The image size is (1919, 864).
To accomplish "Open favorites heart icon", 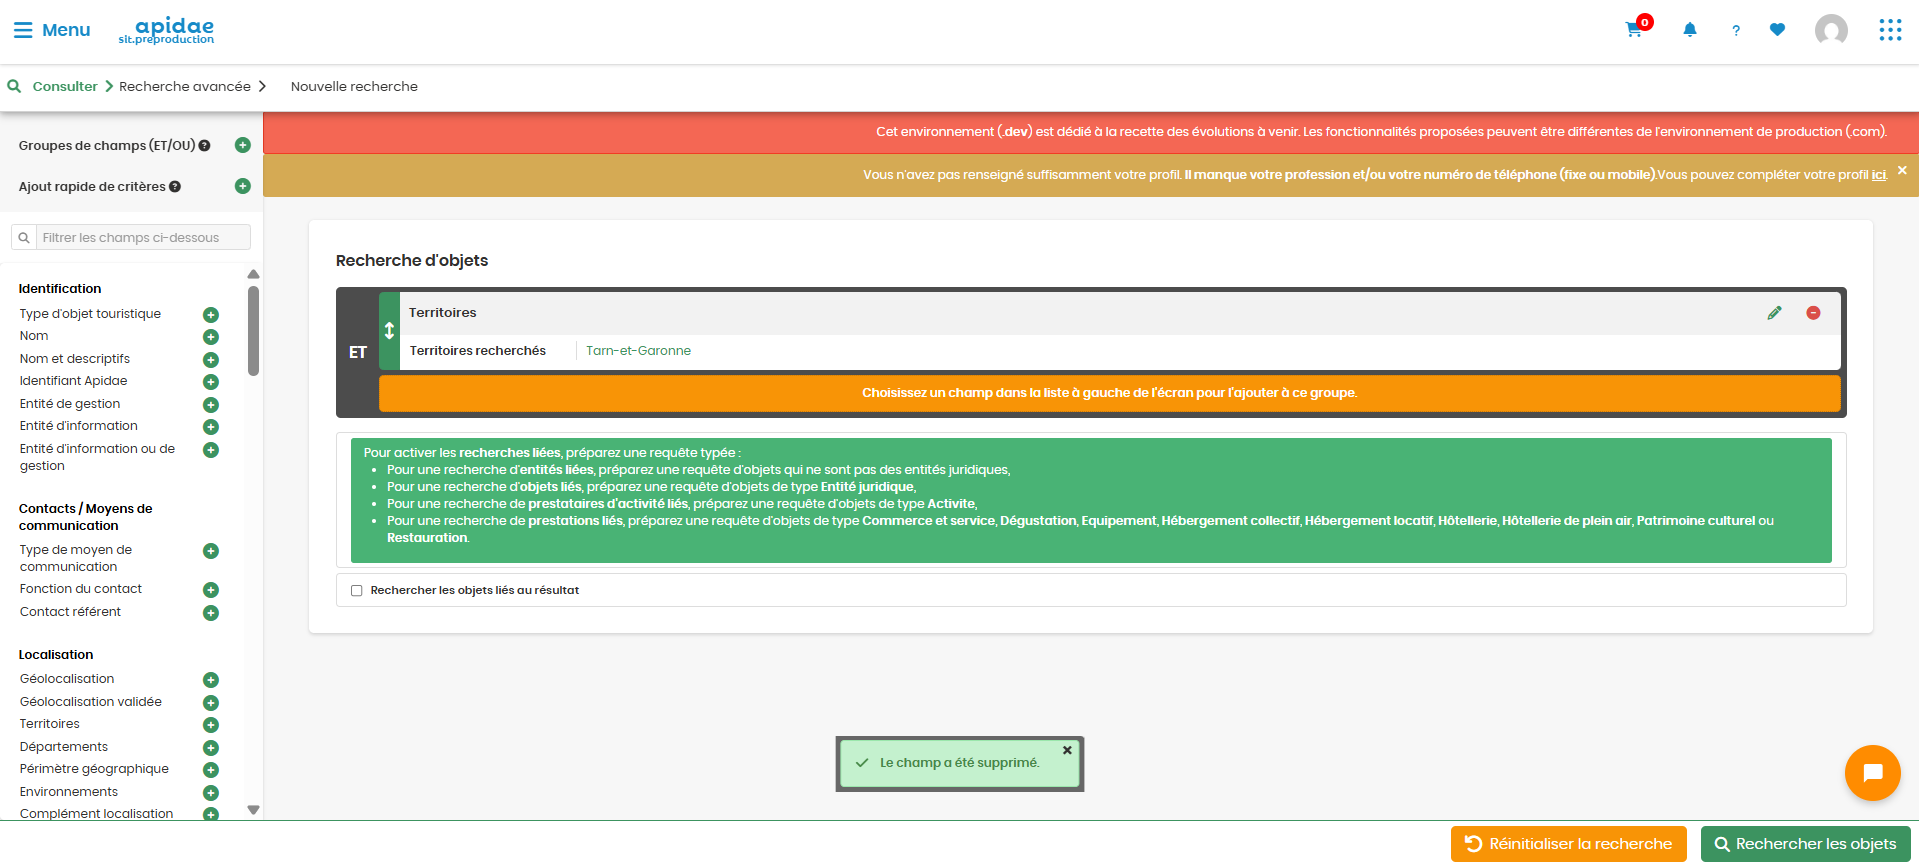I will pyautogui.click(x=1777, y=30).
